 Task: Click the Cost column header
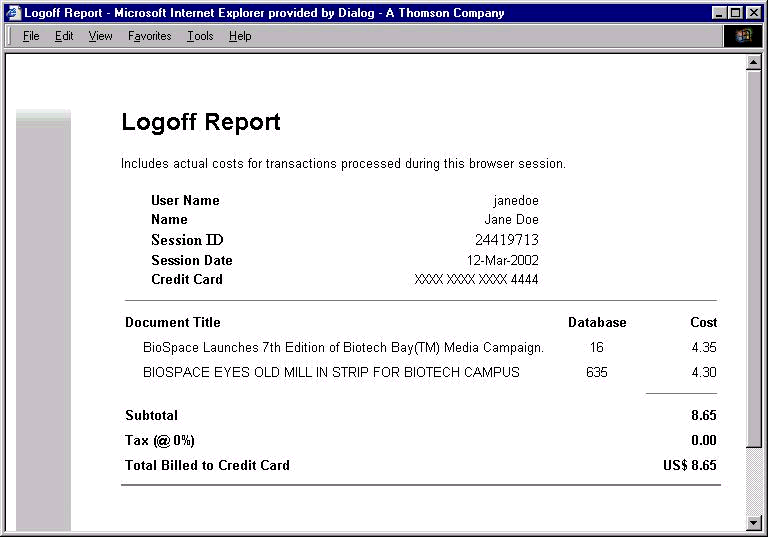704,322
